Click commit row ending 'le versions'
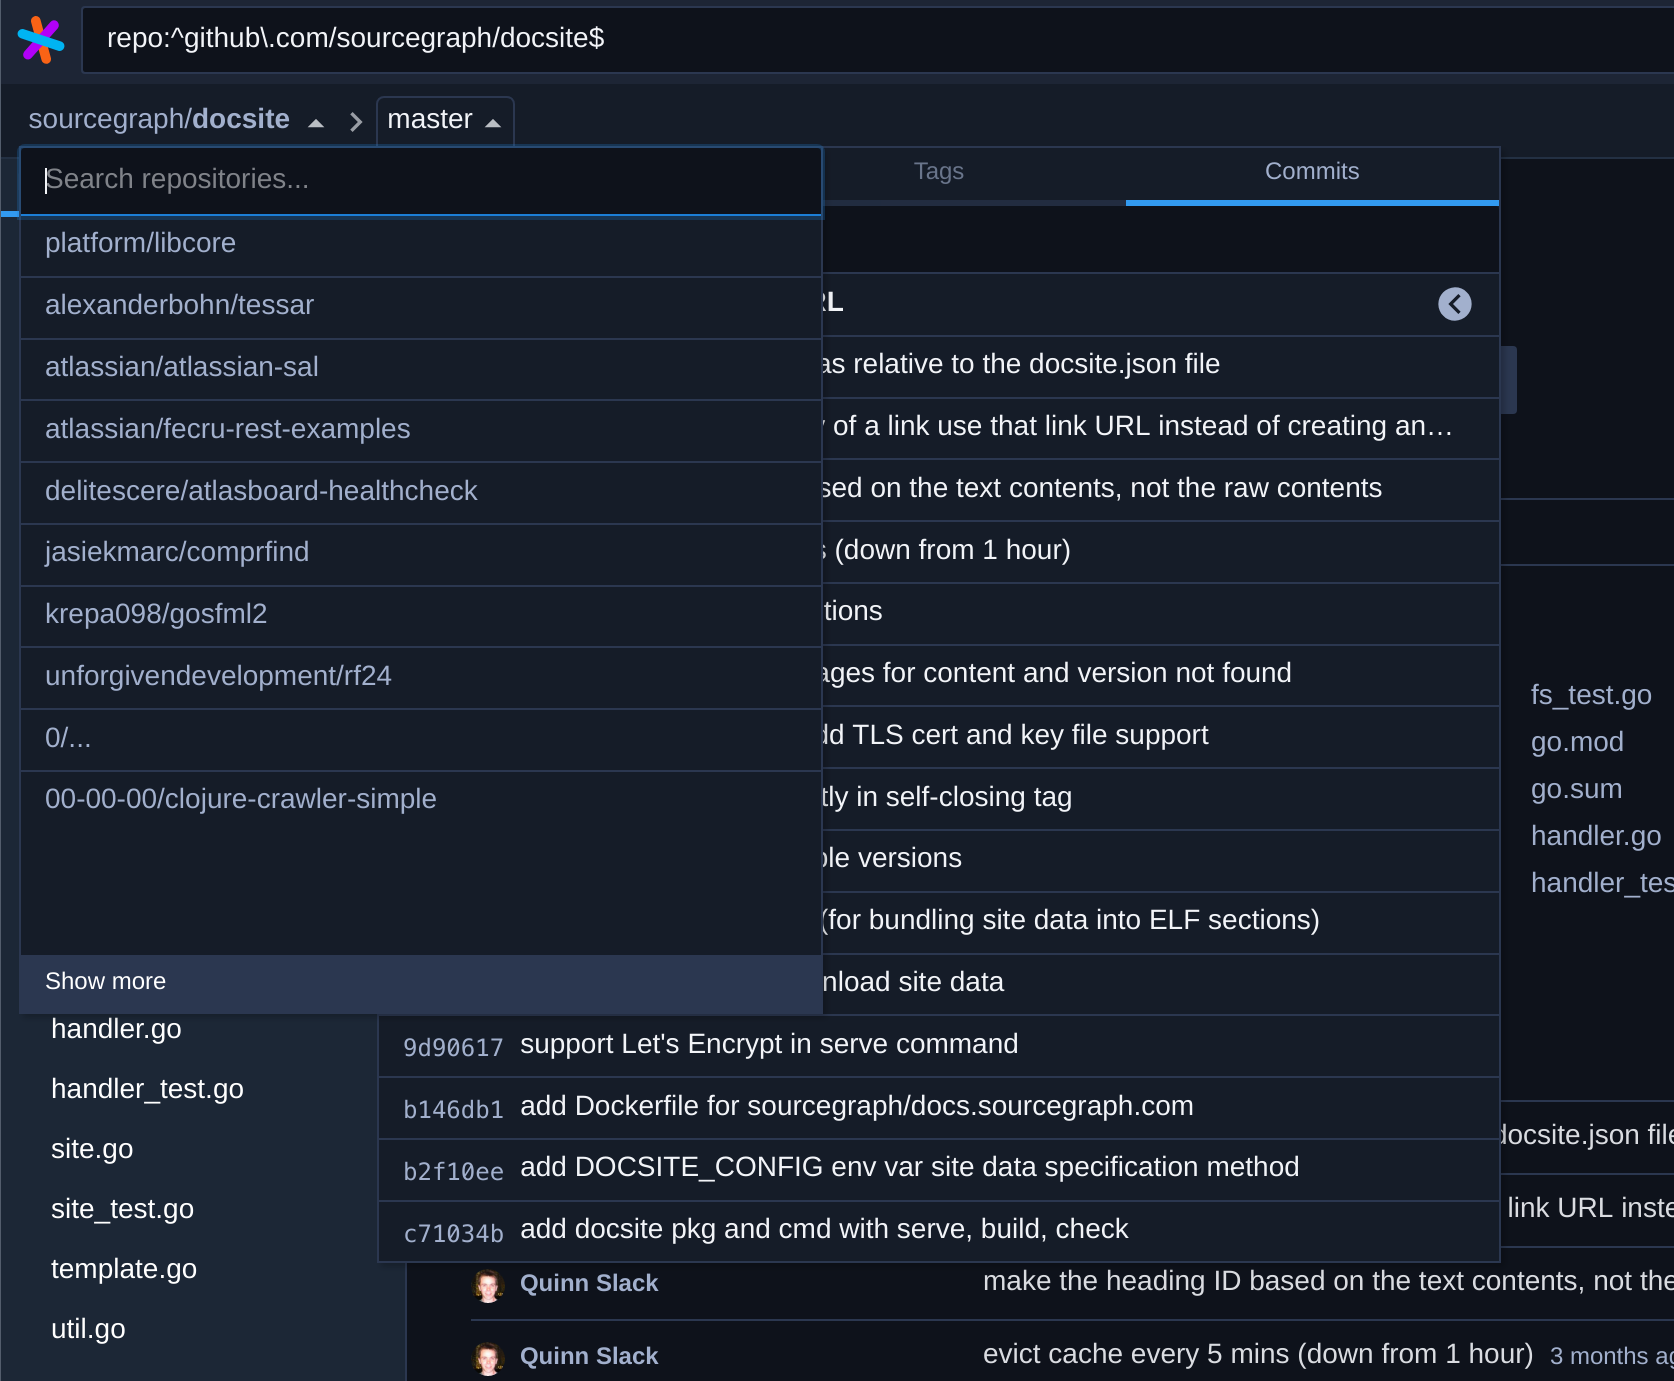Viewport: 1674px width, 1381px height. pos(1160,860)
